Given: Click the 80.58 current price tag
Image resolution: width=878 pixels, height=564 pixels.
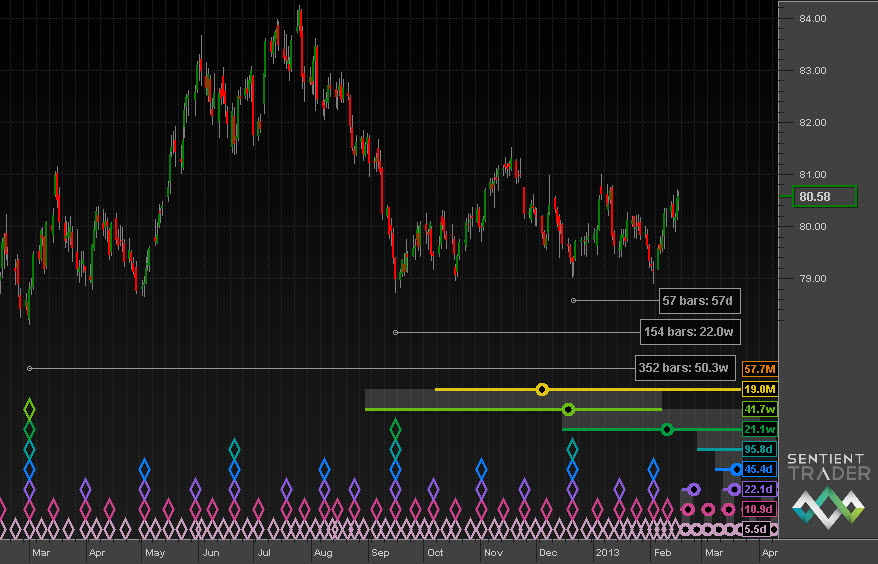Looking at the screenshot, I should coord(825,197).
